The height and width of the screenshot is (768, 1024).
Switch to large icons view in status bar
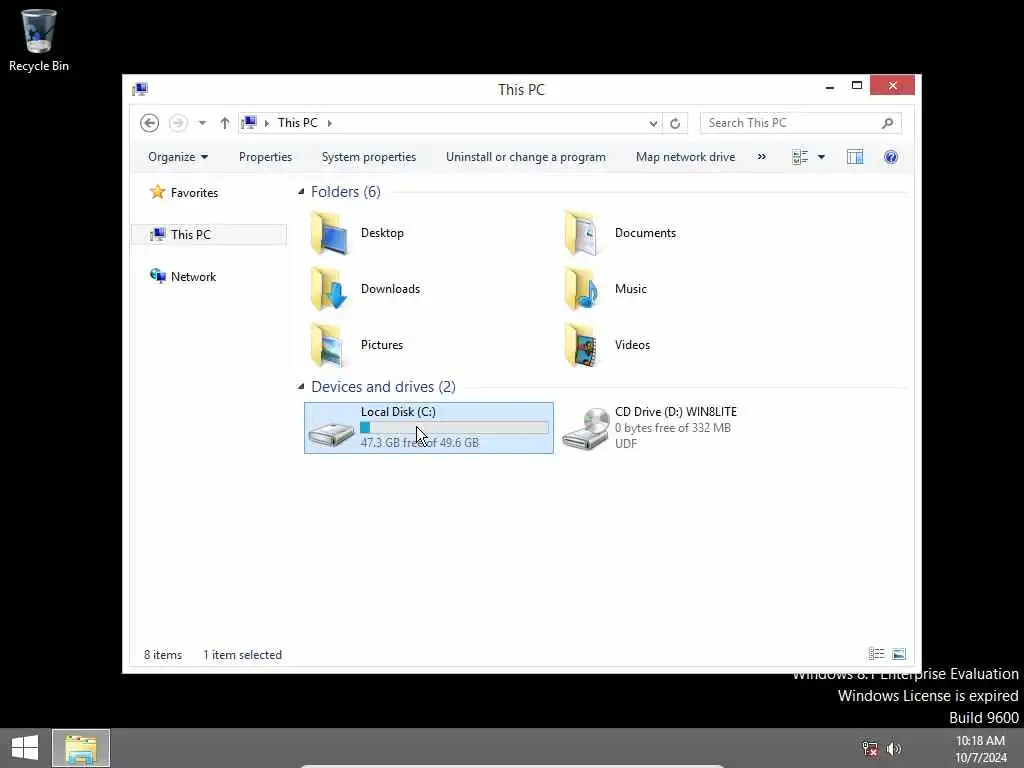pos(899,654)
